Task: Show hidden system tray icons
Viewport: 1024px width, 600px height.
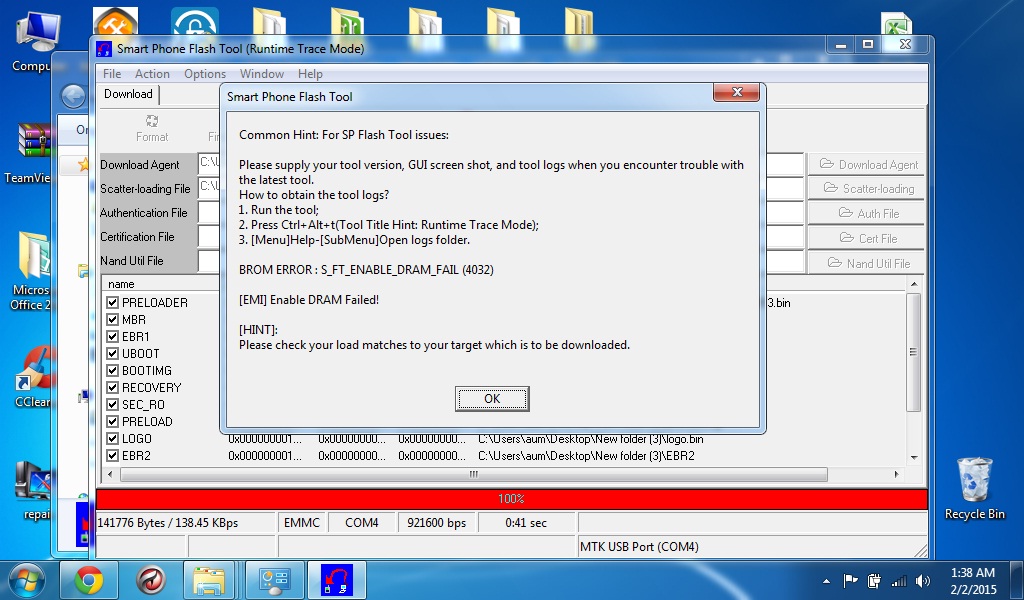Action: tap(826, 581)
